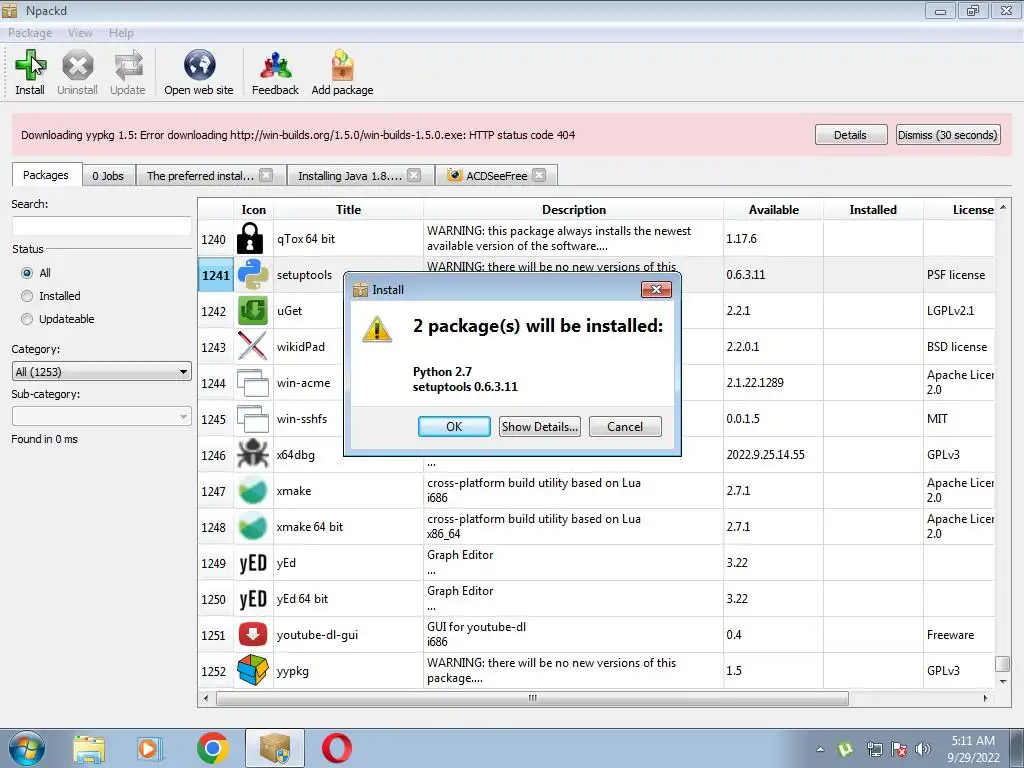Close The preferred instal... tab
1024x768 pixels.
266,175
